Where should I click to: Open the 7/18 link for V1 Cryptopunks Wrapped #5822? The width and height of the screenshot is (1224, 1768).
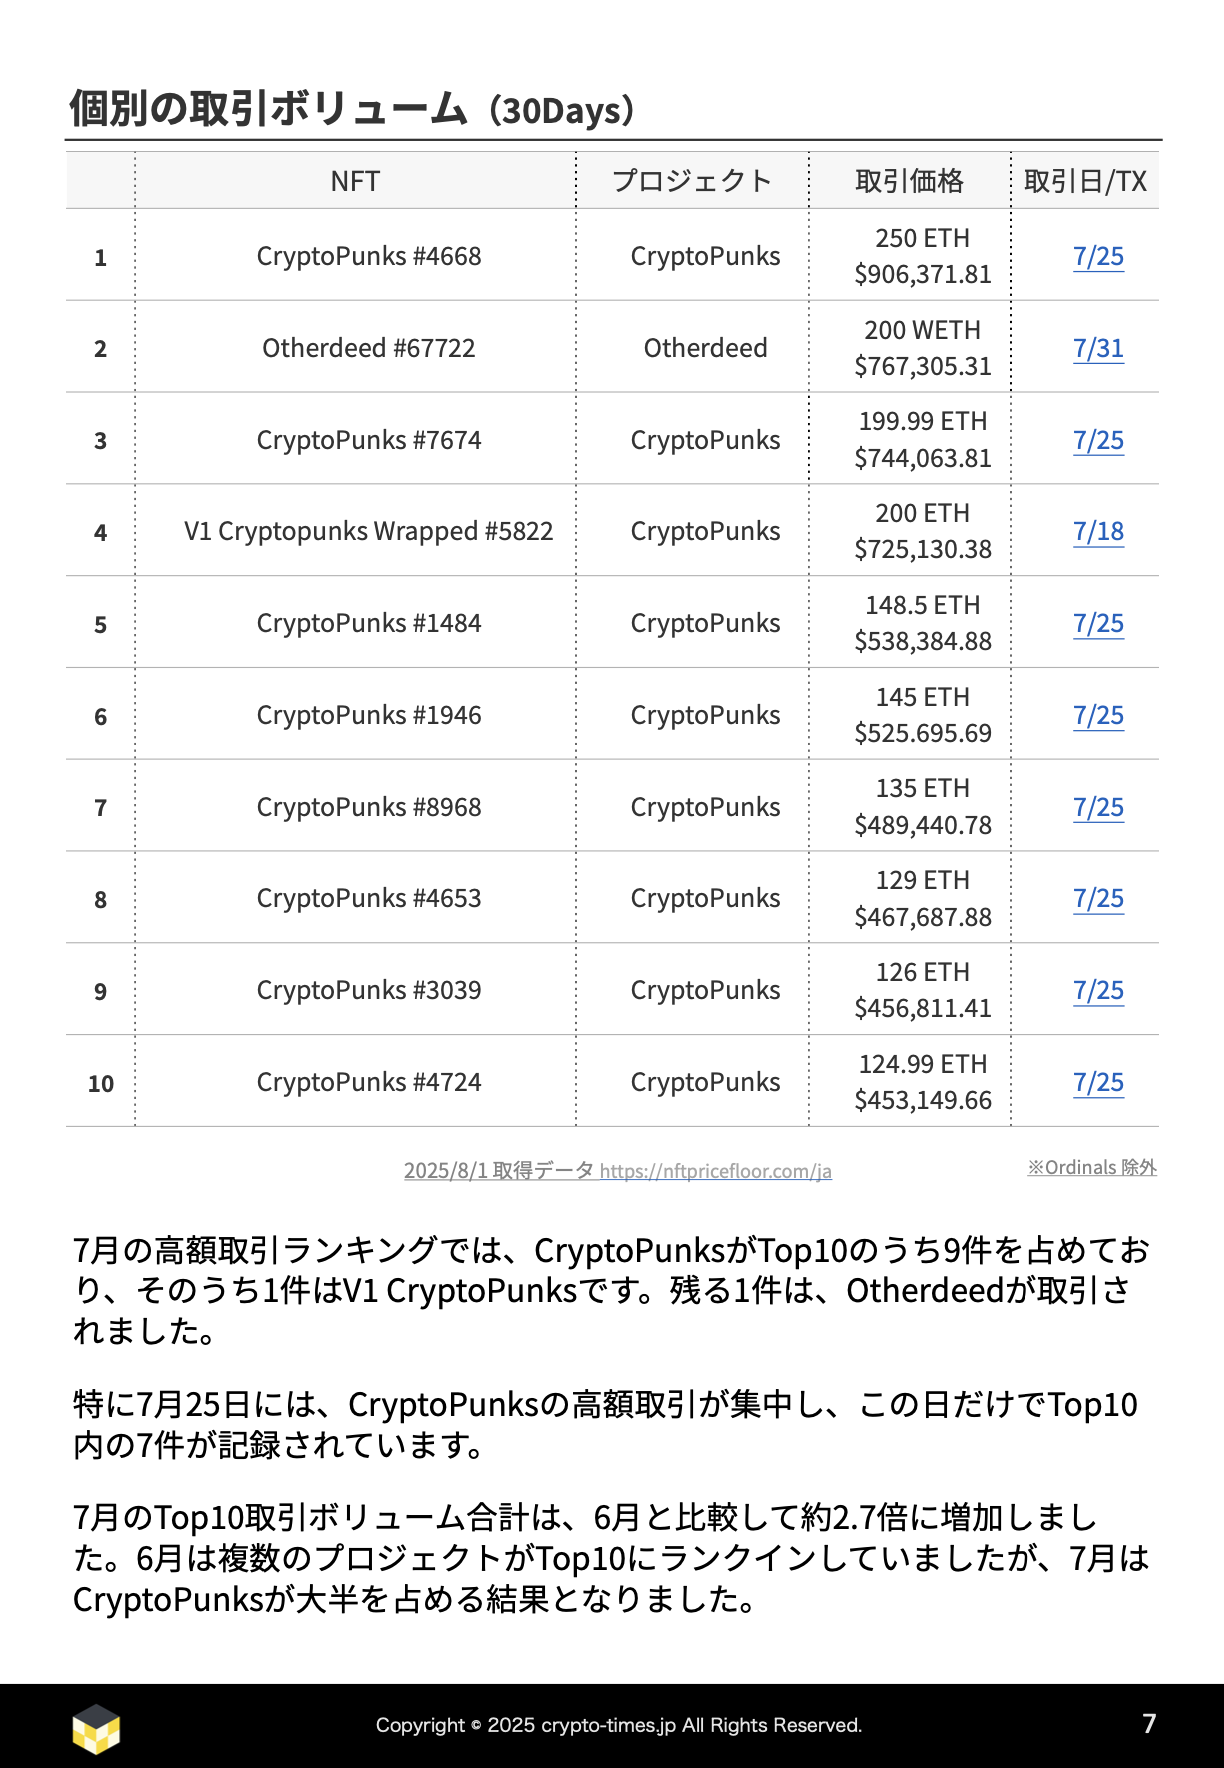1098,532
